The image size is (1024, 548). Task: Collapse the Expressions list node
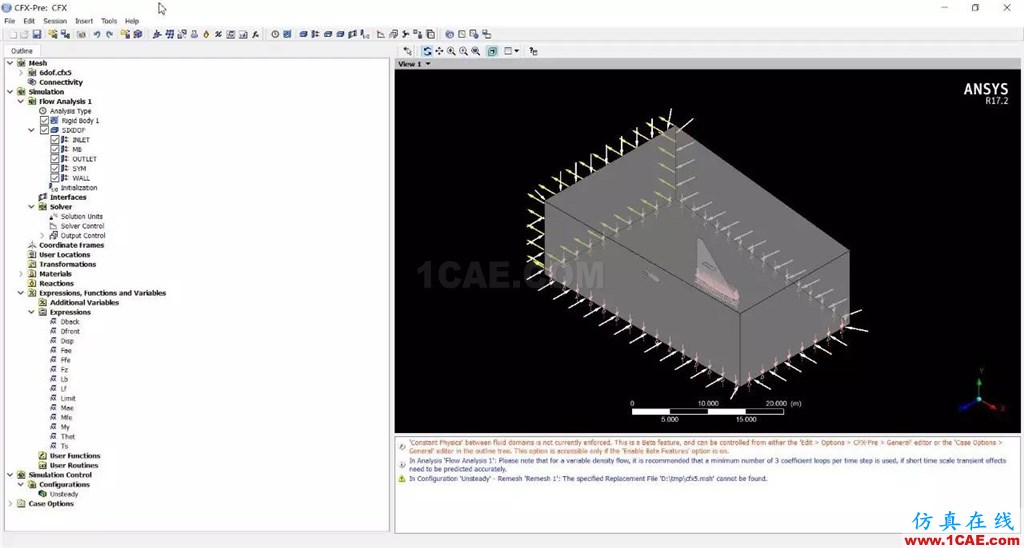point(31,312)
